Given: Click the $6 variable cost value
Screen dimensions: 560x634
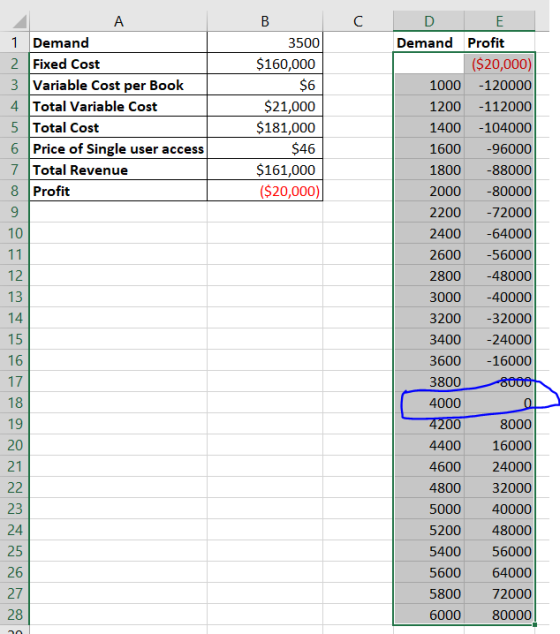Looking at the screenshot, I should 265,85.
